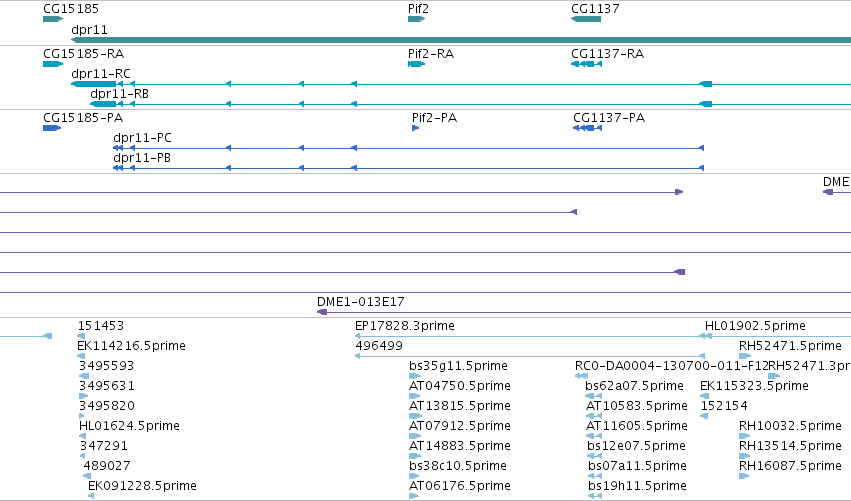Select the Pif2 gene arrow

tap(416, 19)
